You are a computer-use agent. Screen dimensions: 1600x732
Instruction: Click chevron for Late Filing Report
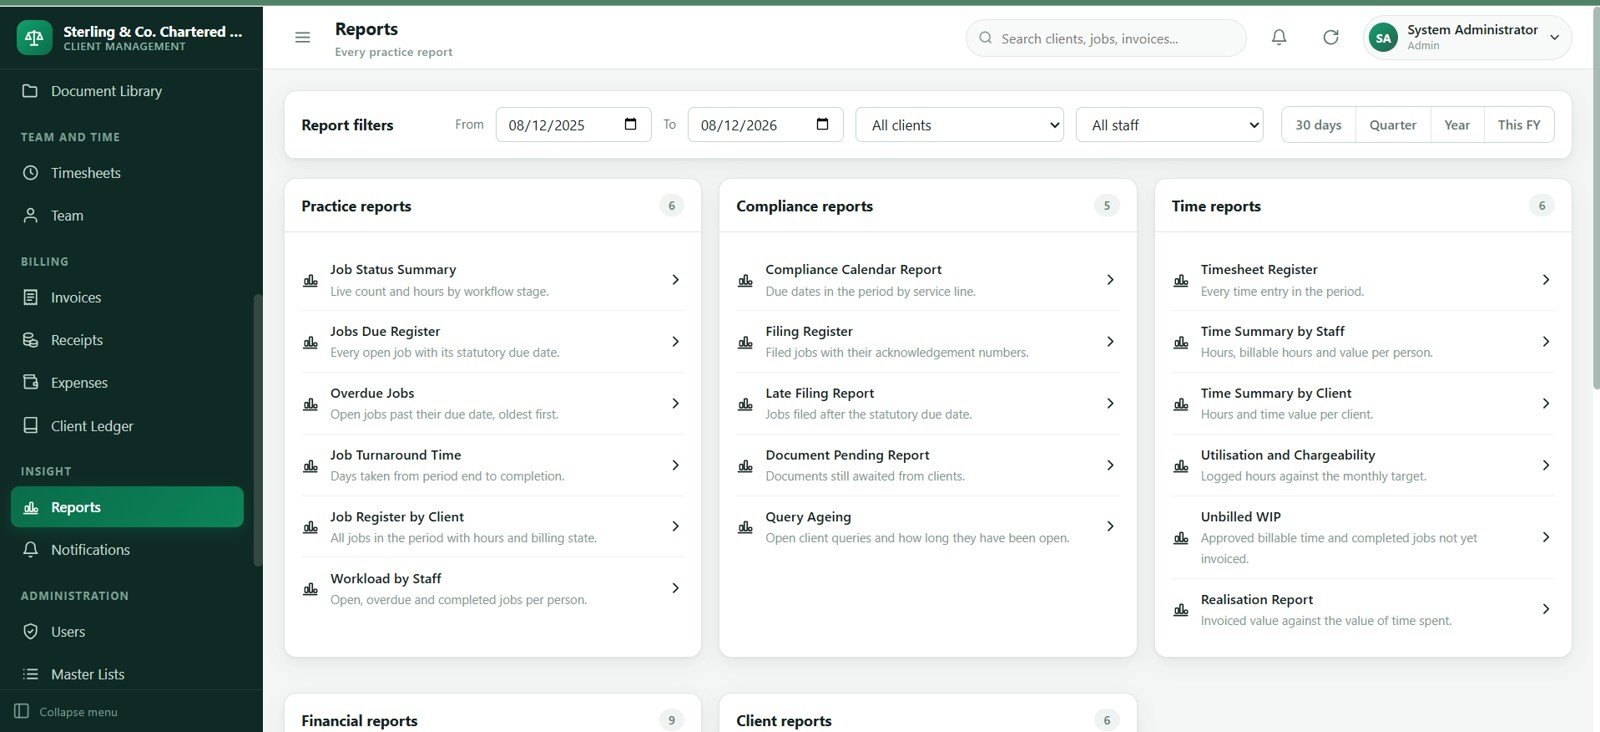1110,404
